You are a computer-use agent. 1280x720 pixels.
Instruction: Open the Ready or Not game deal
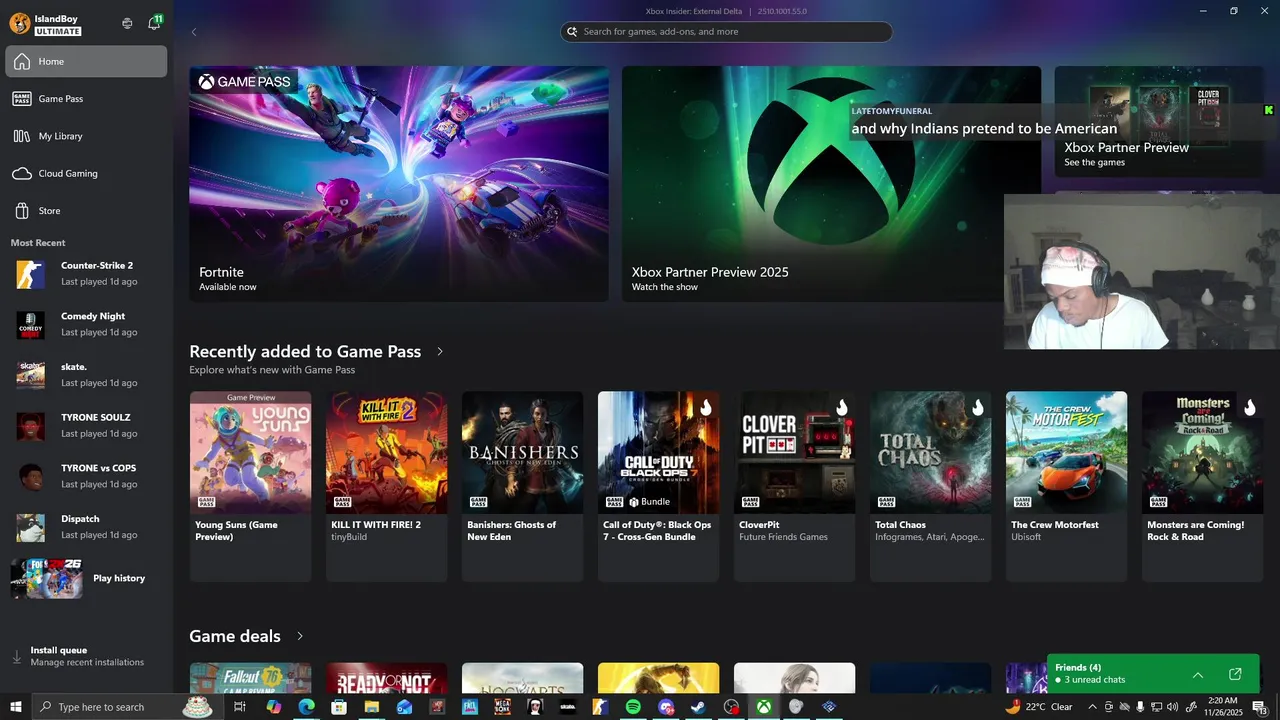pos(386,678)
